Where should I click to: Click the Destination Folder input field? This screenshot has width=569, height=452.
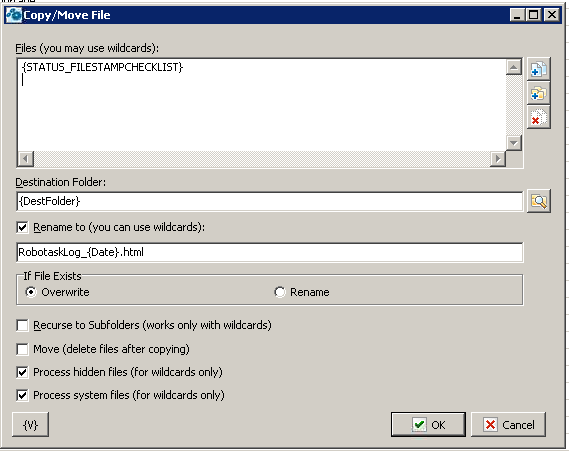pyautogui.click(x=270, y=201)
